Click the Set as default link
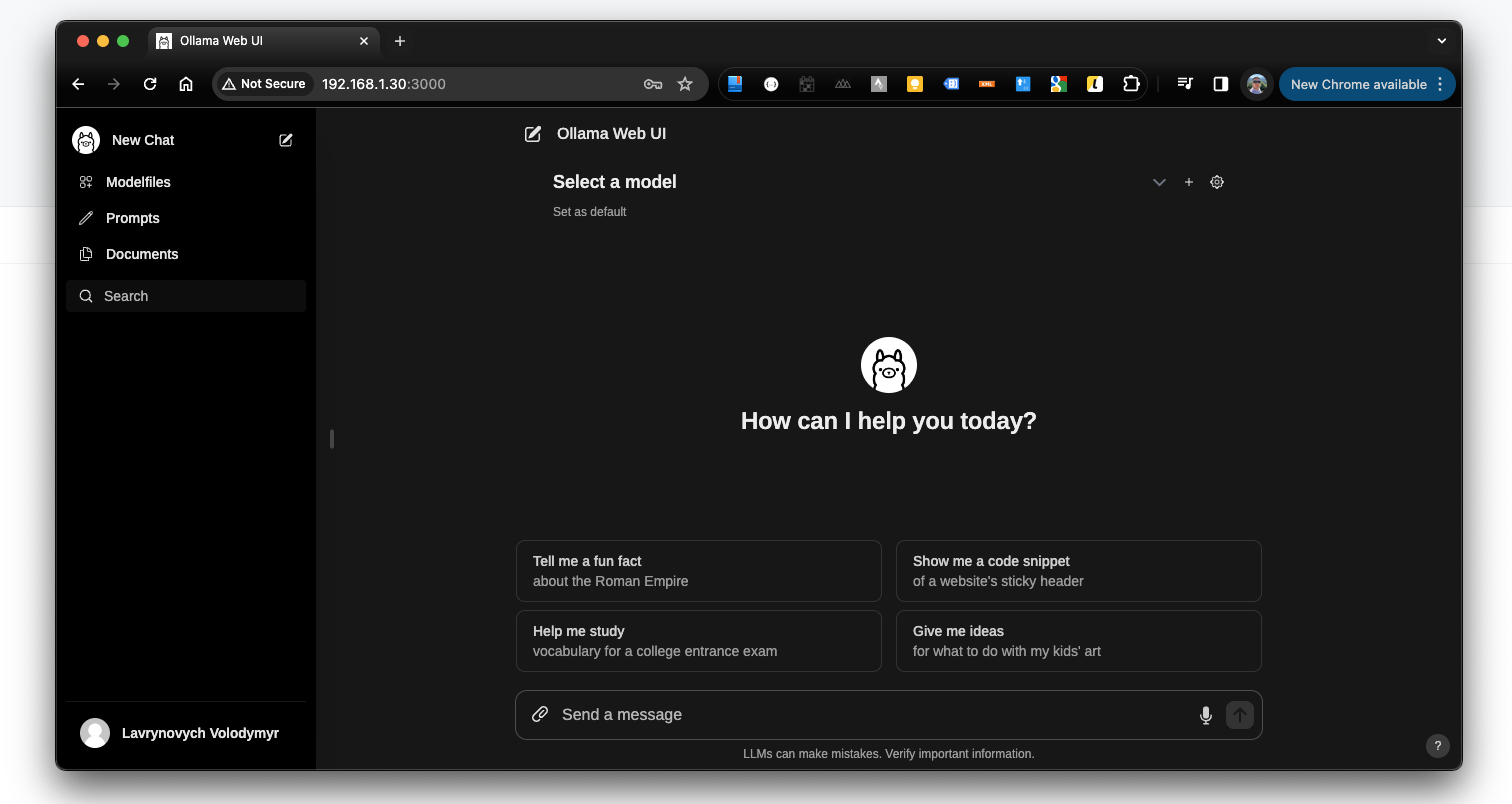The width and height of the screenshot is (1512, 804). pyautogui.click(x=590, y=212)
